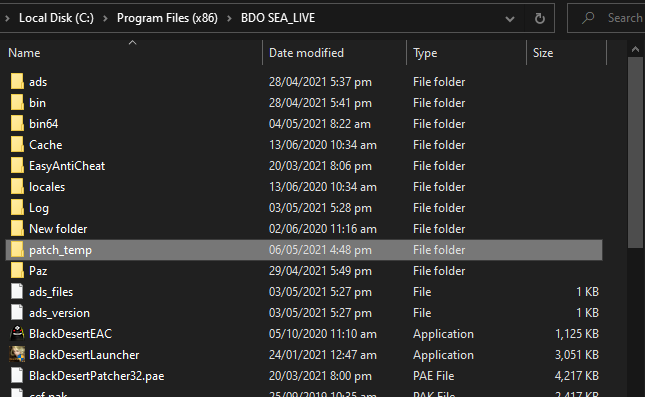Click the BlackDesertEAC application icon

point(17,333)
